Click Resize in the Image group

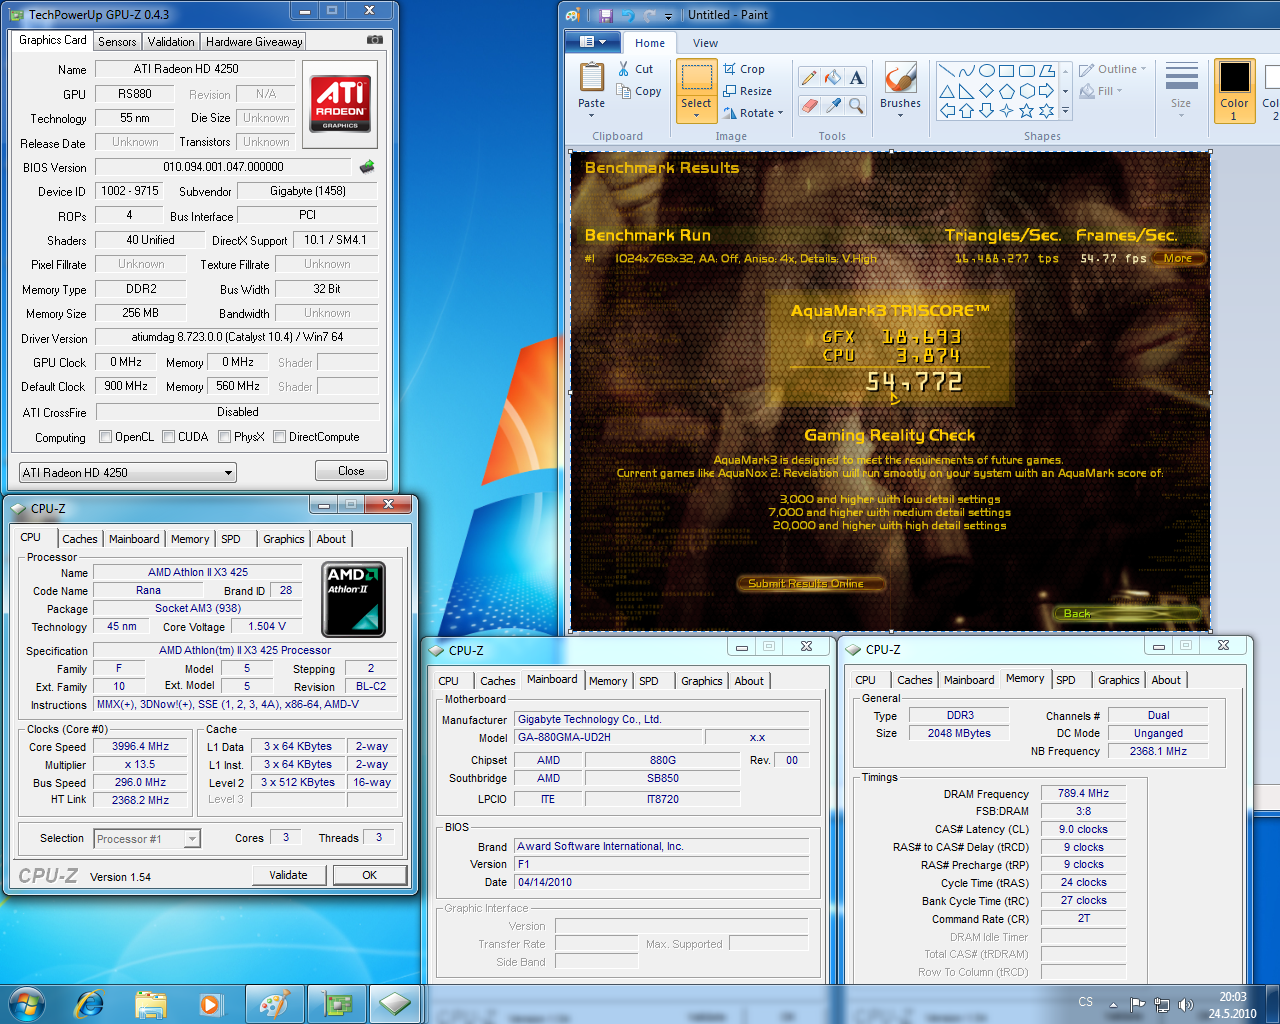pyautogui.click(x=747, y=91)
